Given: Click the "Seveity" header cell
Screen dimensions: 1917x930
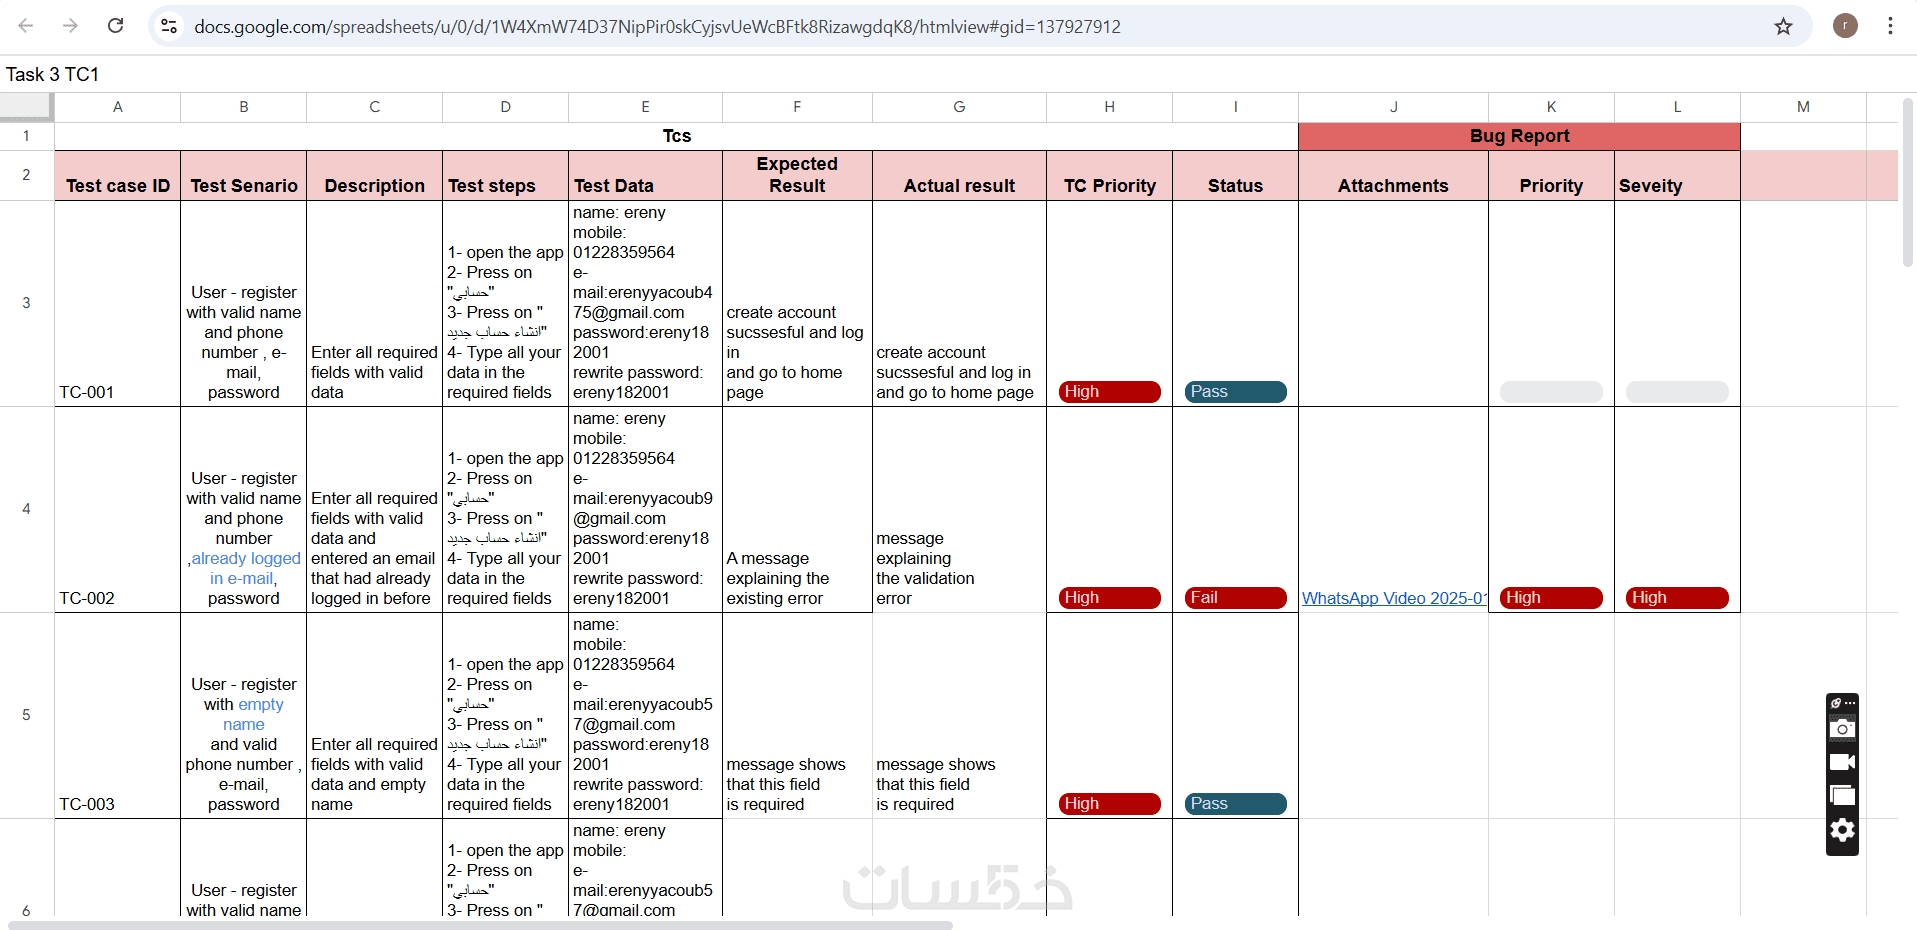Looking at the screenshot, I should click(x=1678, y=176).
